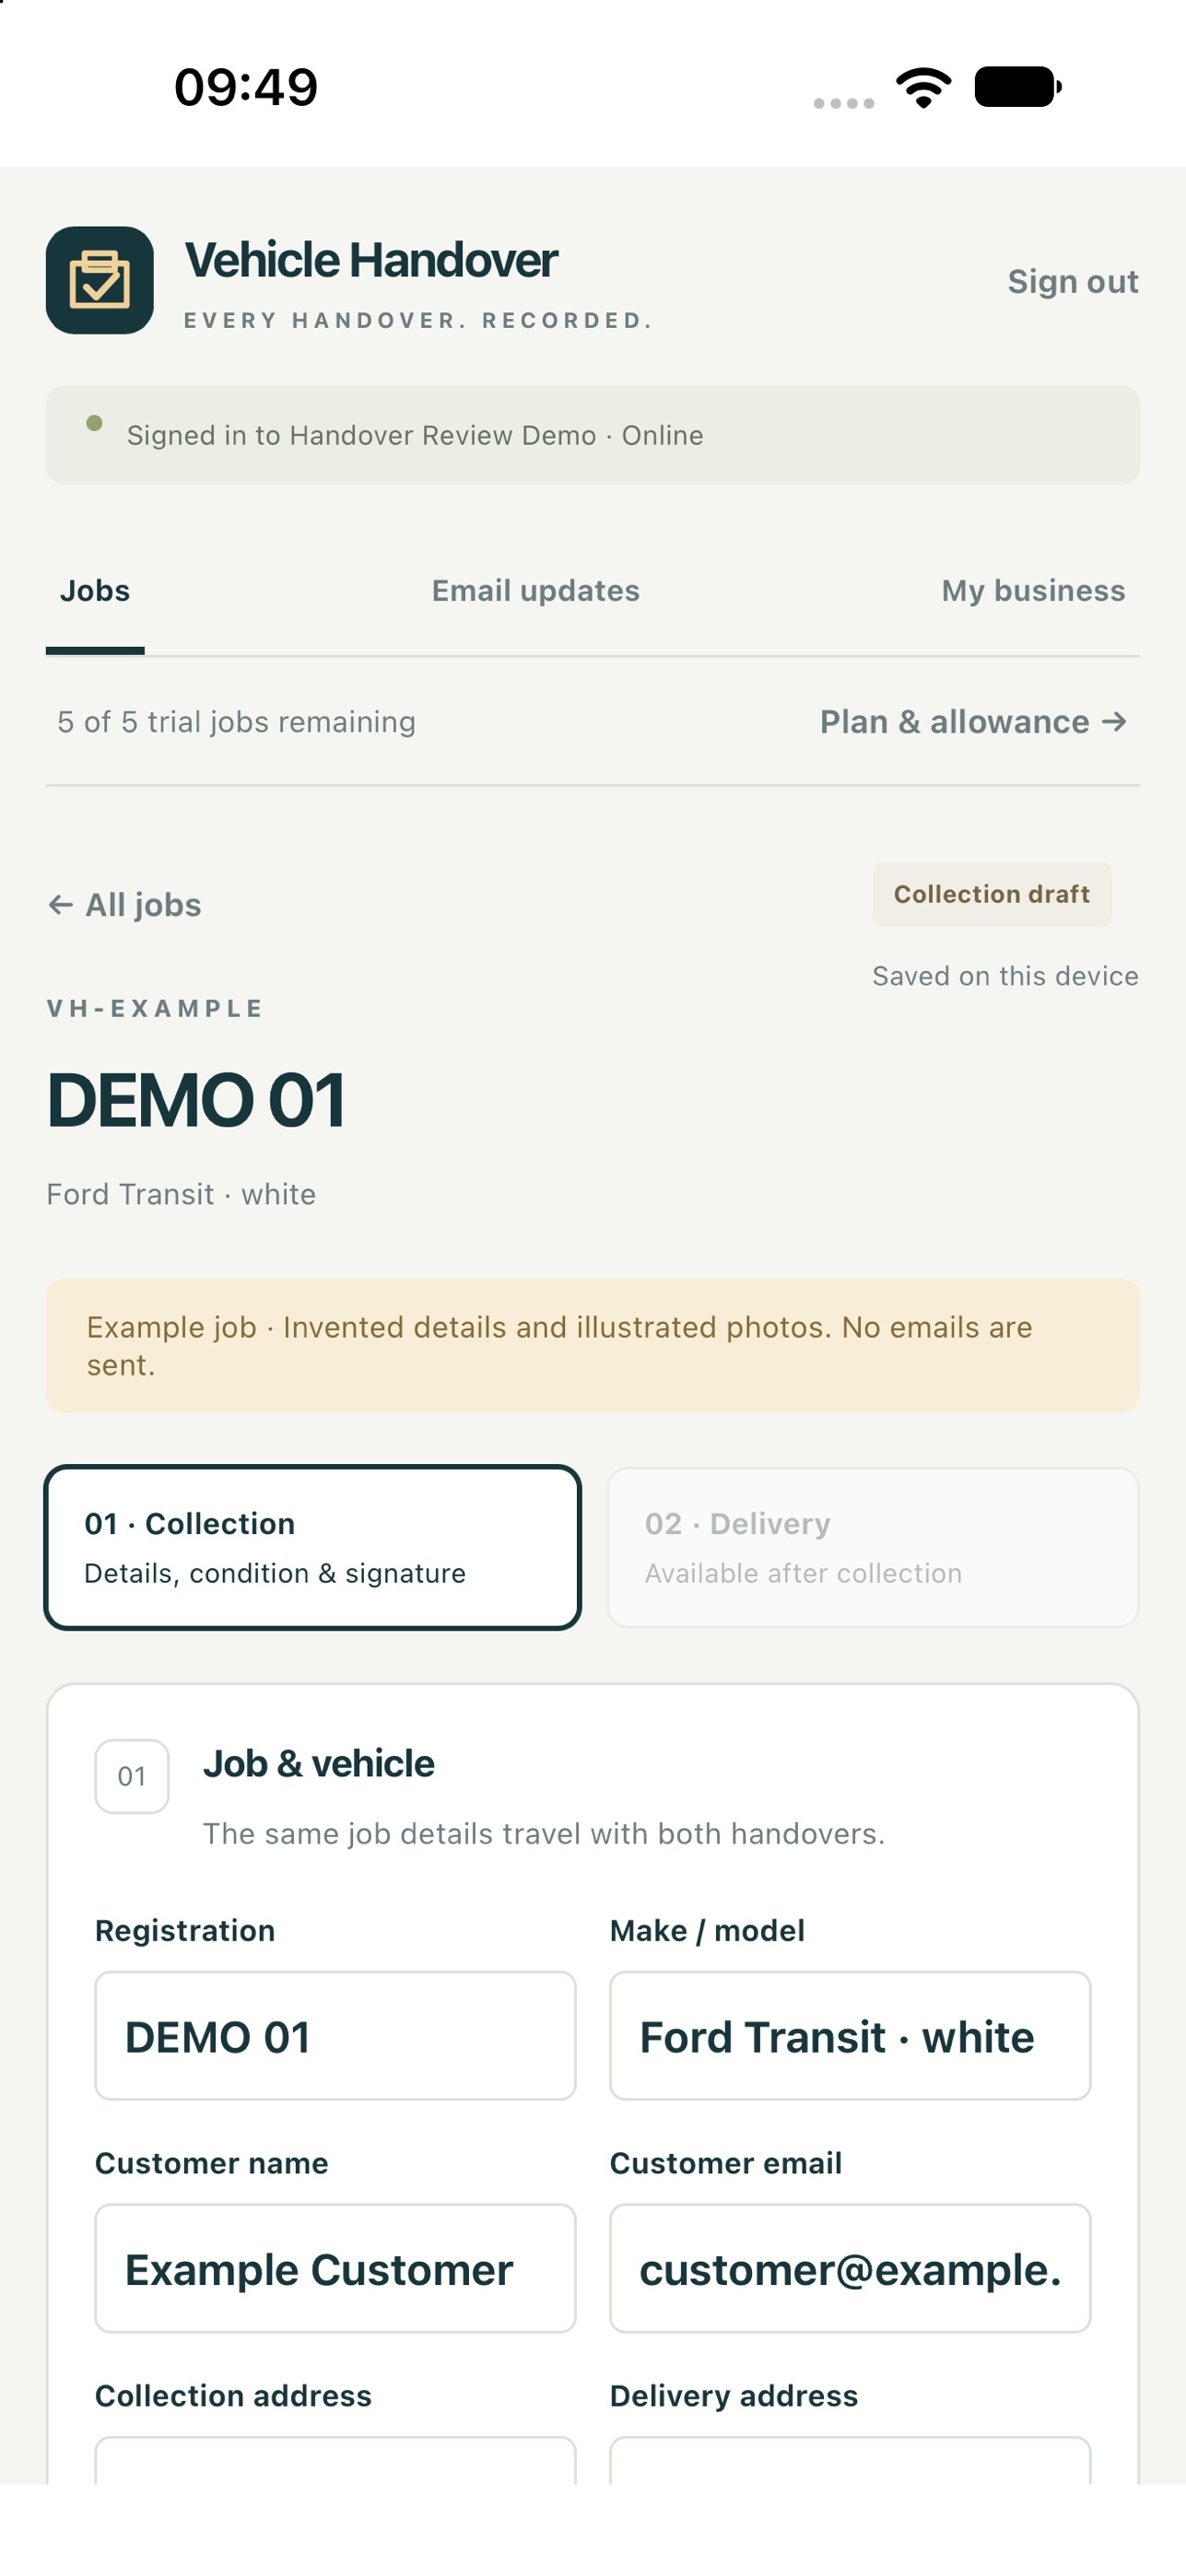1186x2576 pixels.
Task: Select the 01 · Collection step card
Action: click(312, 1547)
